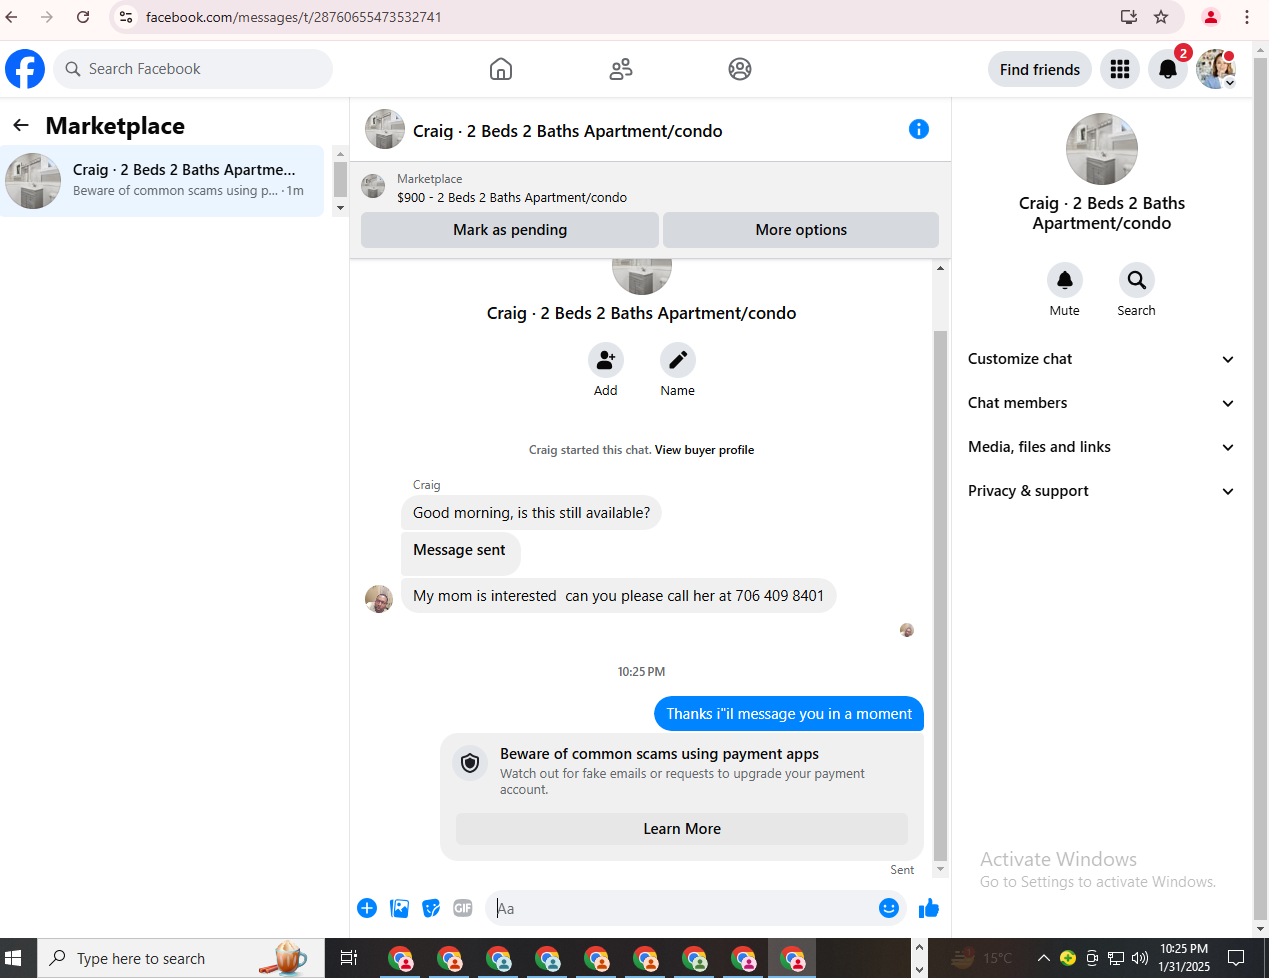Open the Windows Start button

click(x=14, y=958)
